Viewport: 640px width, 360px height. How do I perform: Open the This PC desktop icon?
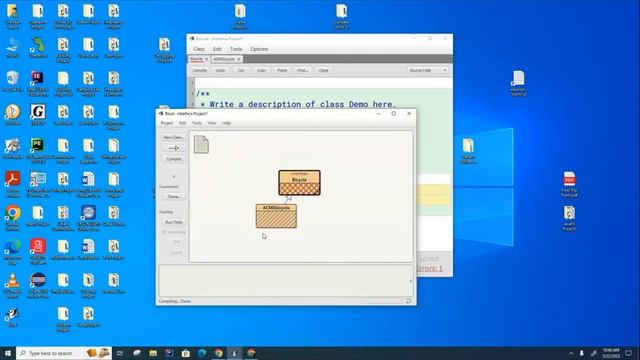pyautogui.click(x=13, y=48)
